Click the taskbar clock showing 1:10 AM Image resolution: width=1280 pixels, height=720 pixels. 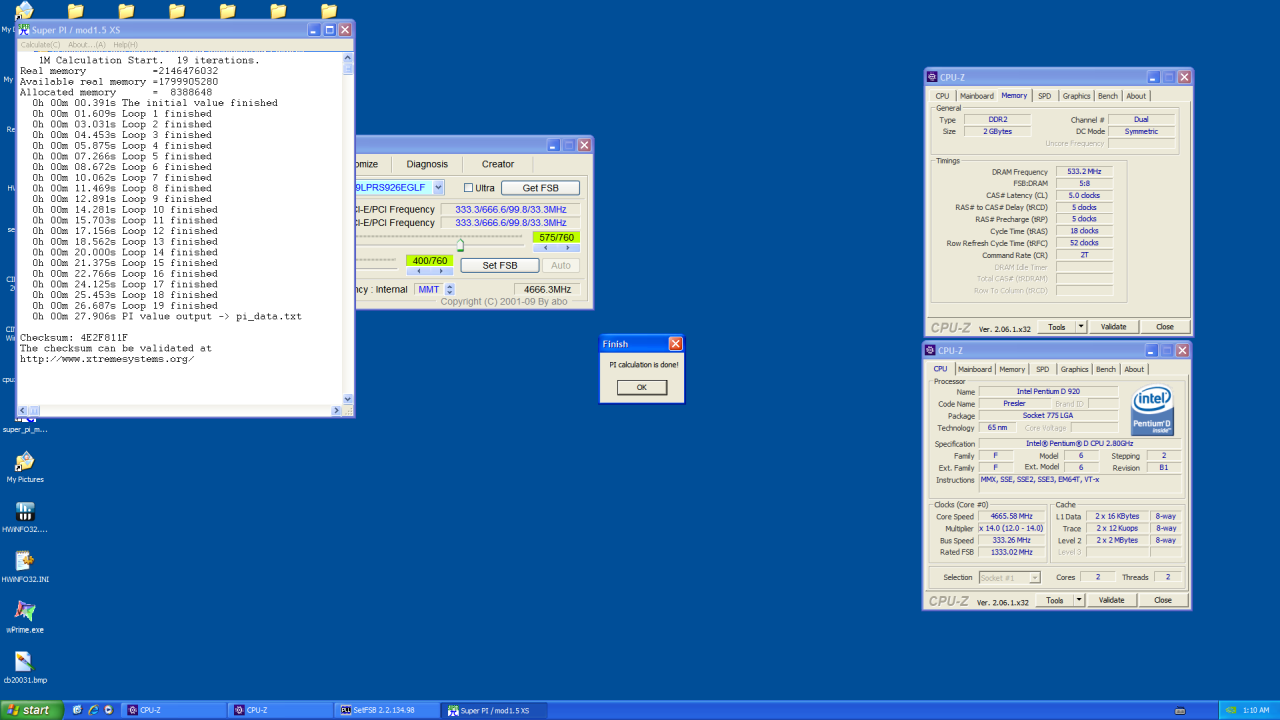pos(1256,710)
